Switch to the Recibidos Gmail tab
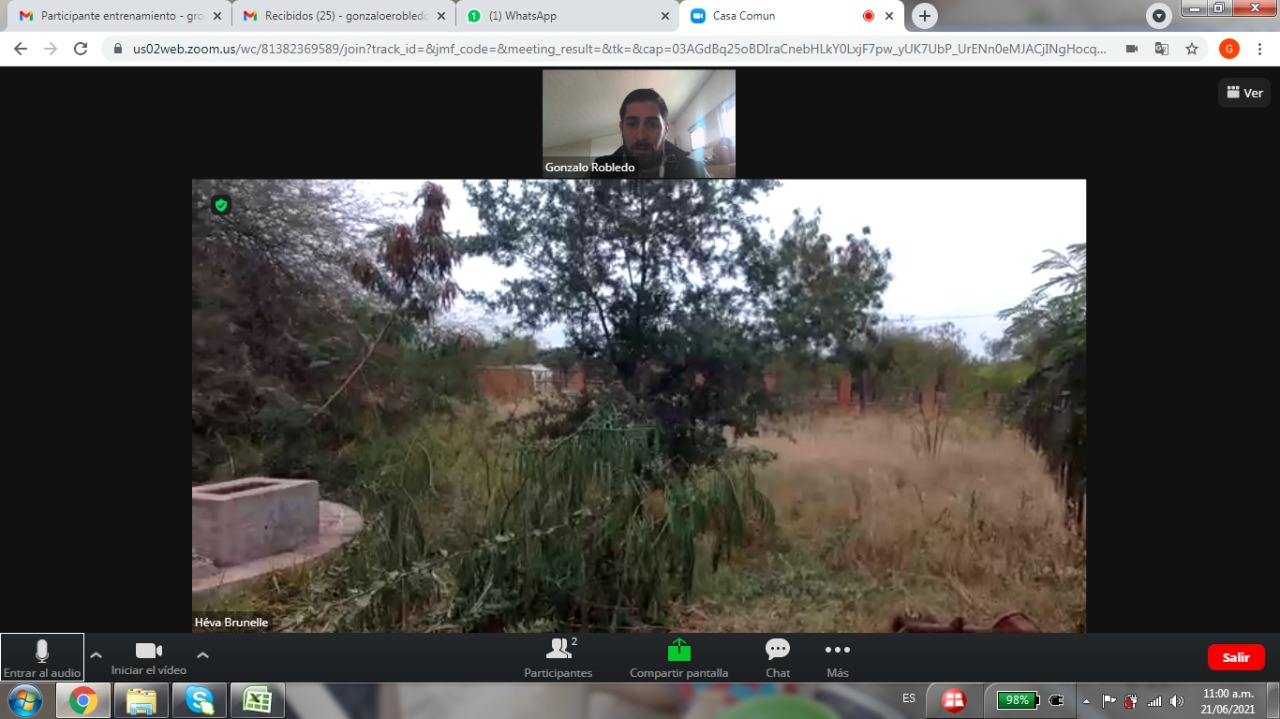1280x719 pixels. [x=340, y=16]
